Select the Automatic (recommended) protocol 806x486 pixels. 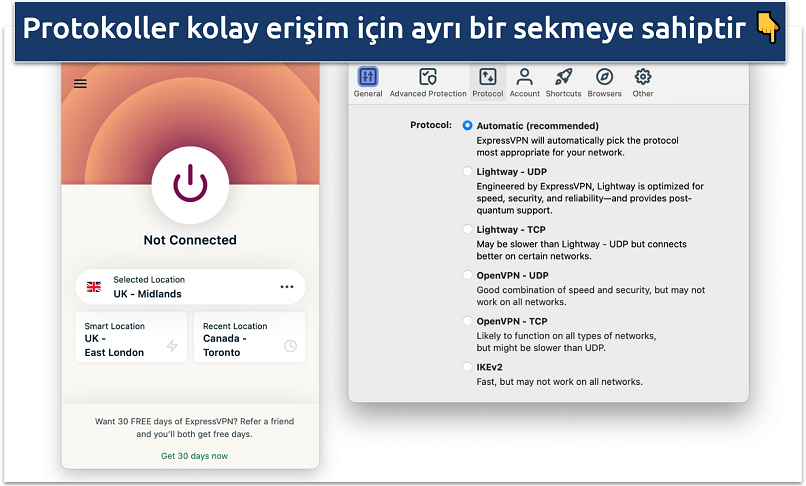click(x=467, y=126)
